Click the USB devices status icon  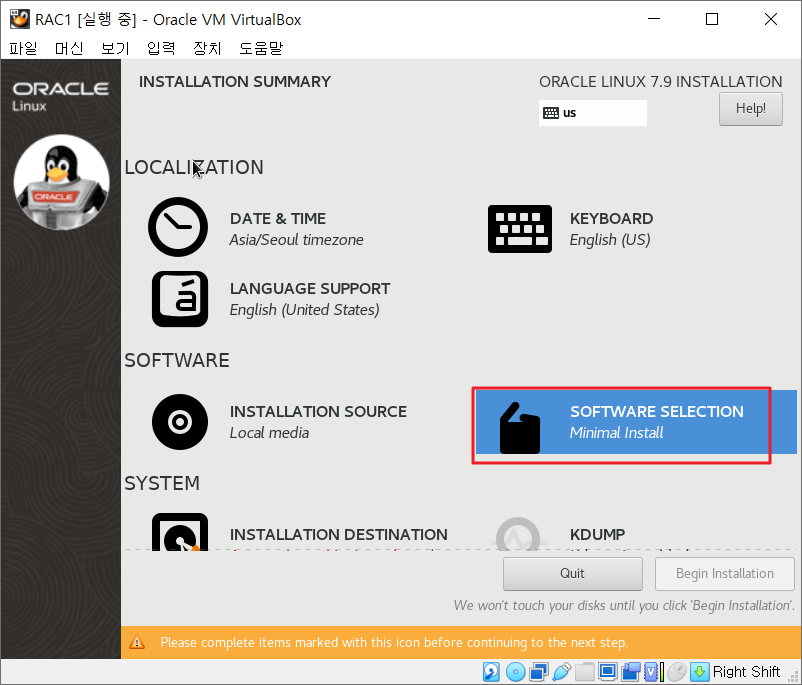click(x=562, y=672)
